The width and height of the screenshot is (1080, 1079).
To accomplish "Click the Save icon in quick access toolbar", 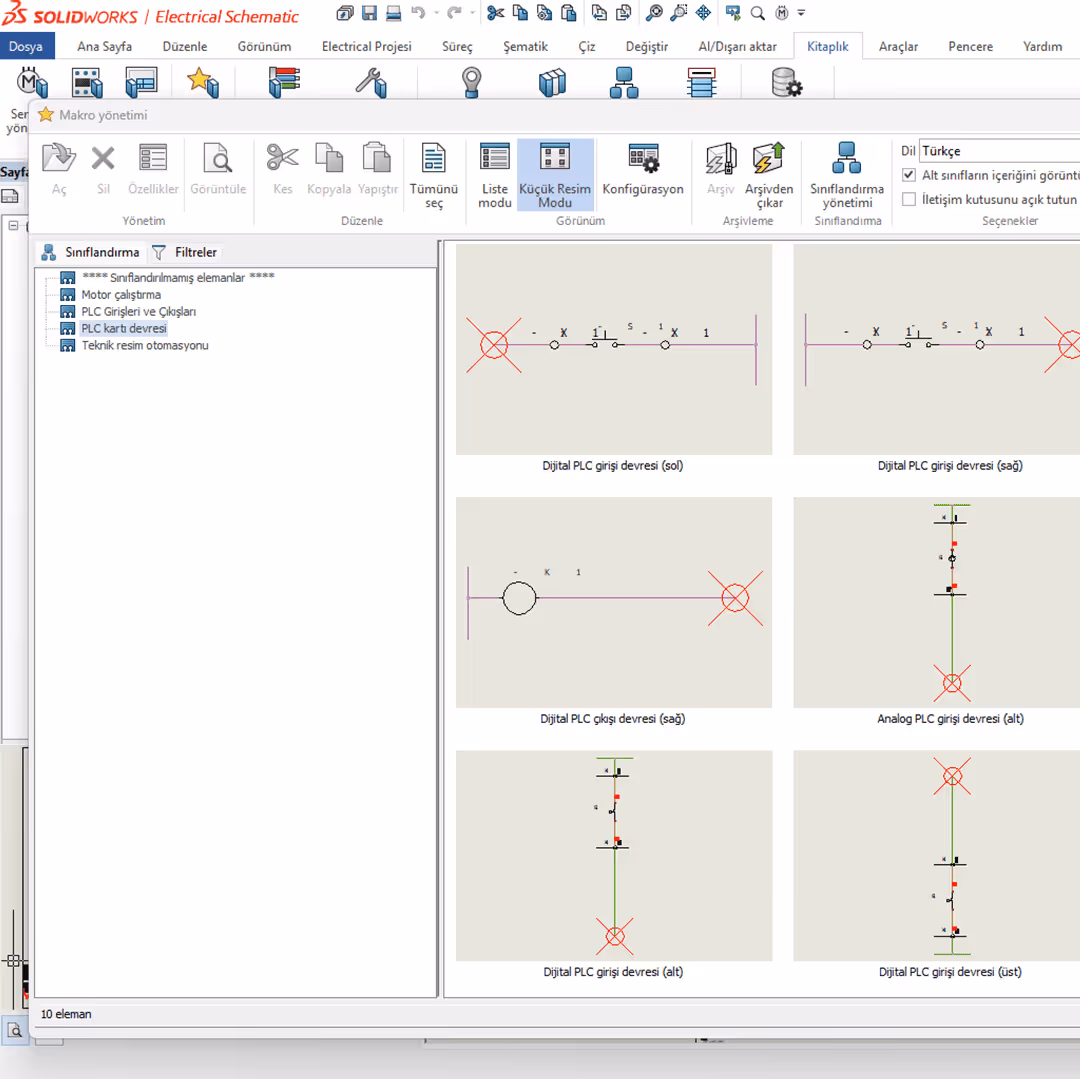I will (369, 12).
